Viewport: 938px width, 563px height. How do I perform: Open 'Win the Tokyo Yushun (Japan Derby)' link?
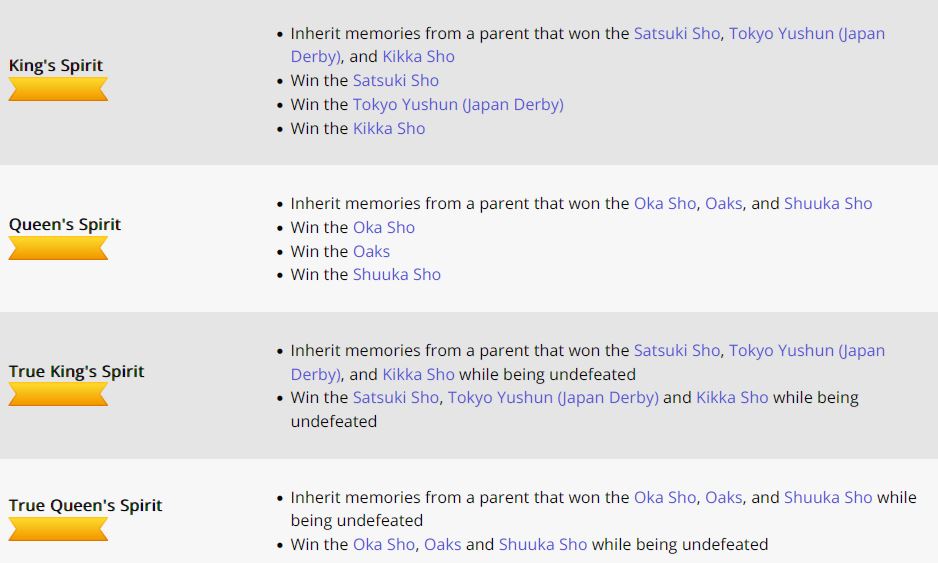[x=458, y=105]
